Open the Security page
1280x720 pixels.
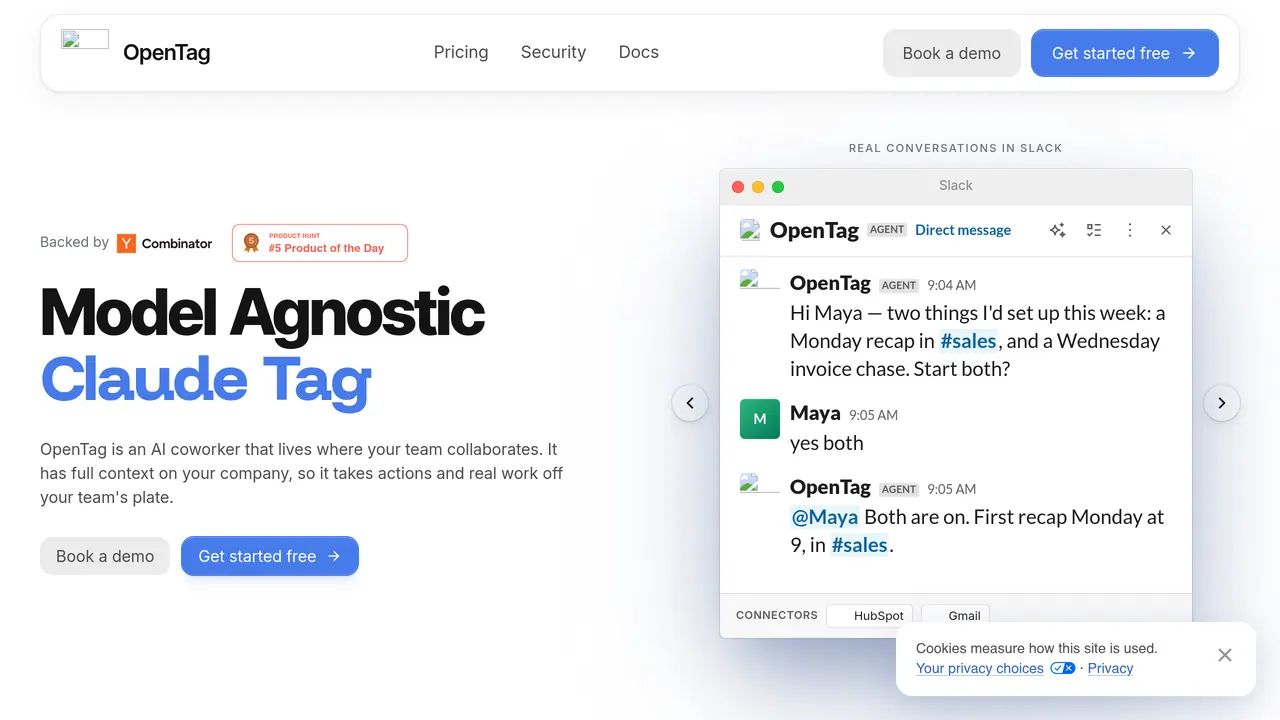(x=553, y=52)
